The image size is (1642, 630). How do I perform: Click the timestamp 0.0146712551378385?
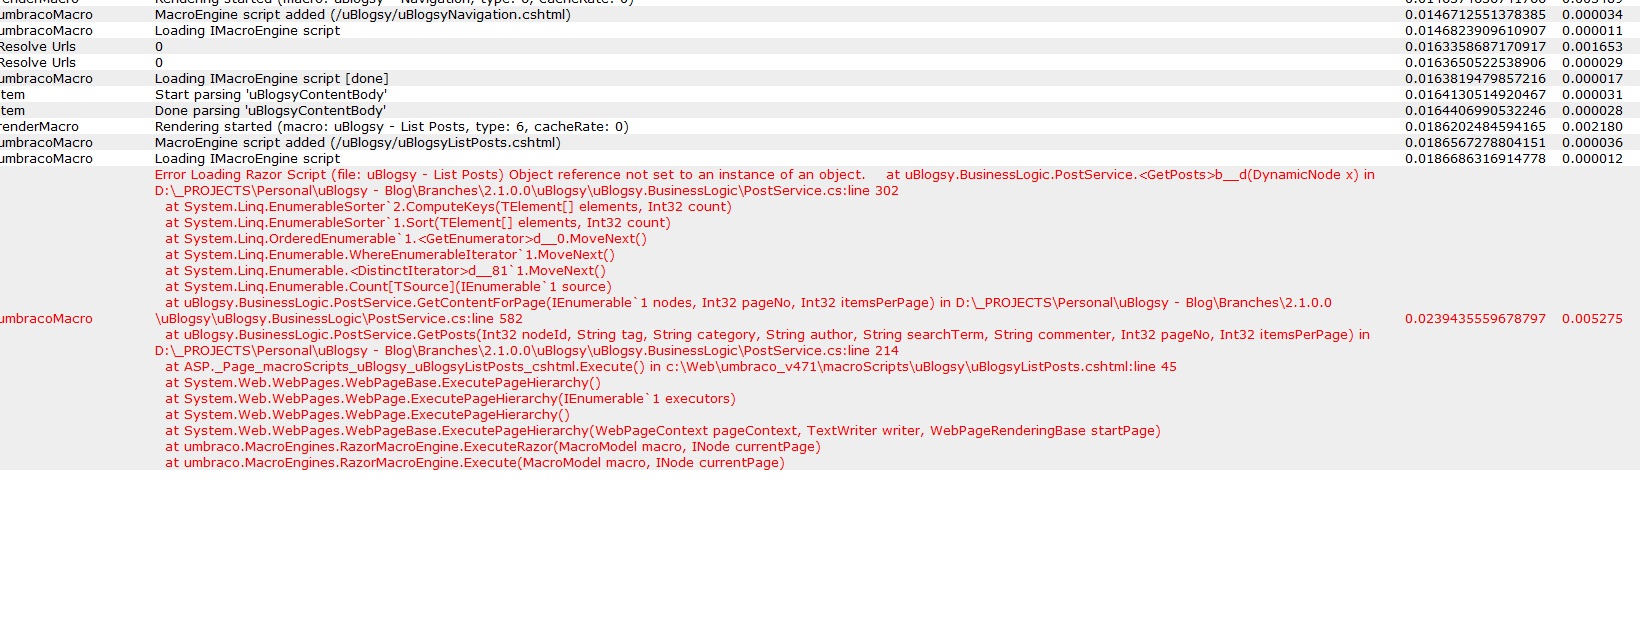point(1475,15)
